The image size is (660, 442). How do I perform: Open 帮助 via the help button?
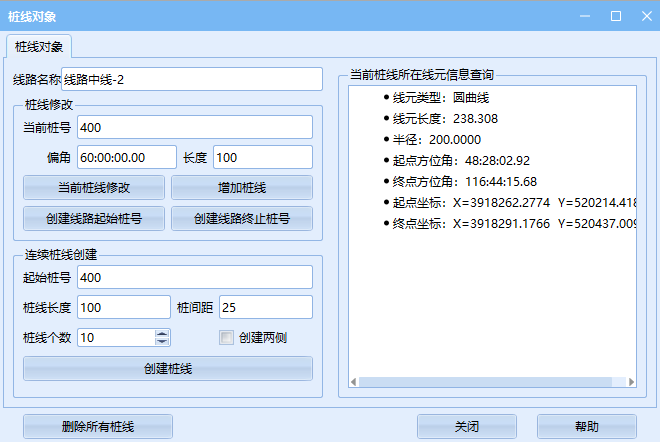click(x=586, y=426)
